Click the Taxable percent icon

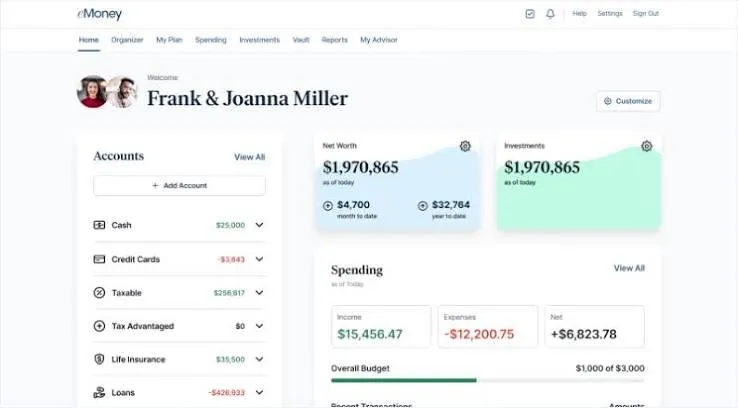(99, 293)
